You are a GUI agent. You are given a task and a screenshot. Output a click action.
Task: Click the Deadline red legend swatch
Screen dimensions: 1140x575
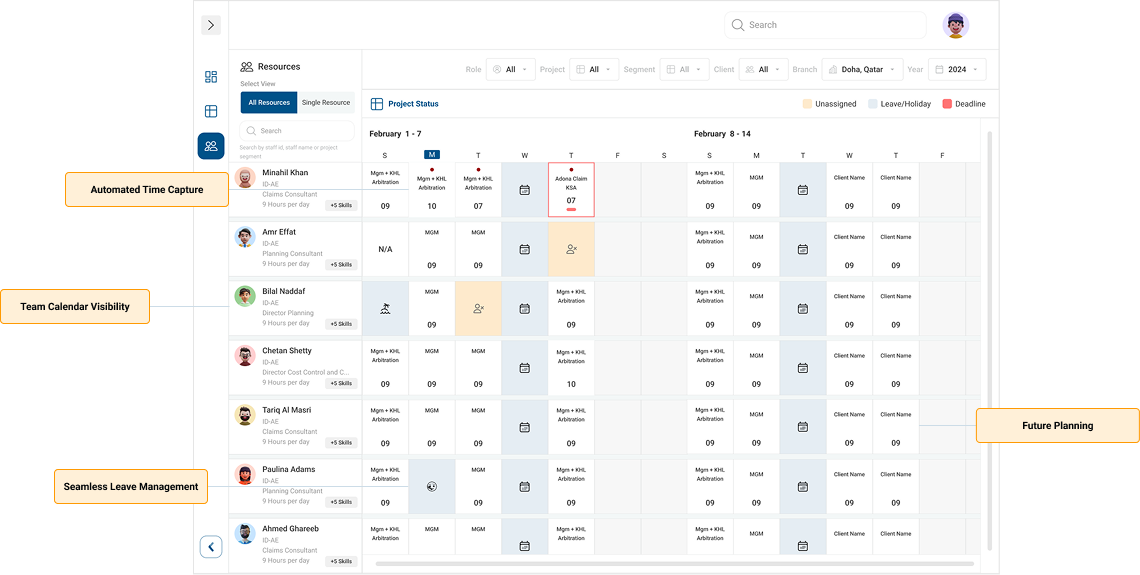pyautogui.click(x=947, y=104)
